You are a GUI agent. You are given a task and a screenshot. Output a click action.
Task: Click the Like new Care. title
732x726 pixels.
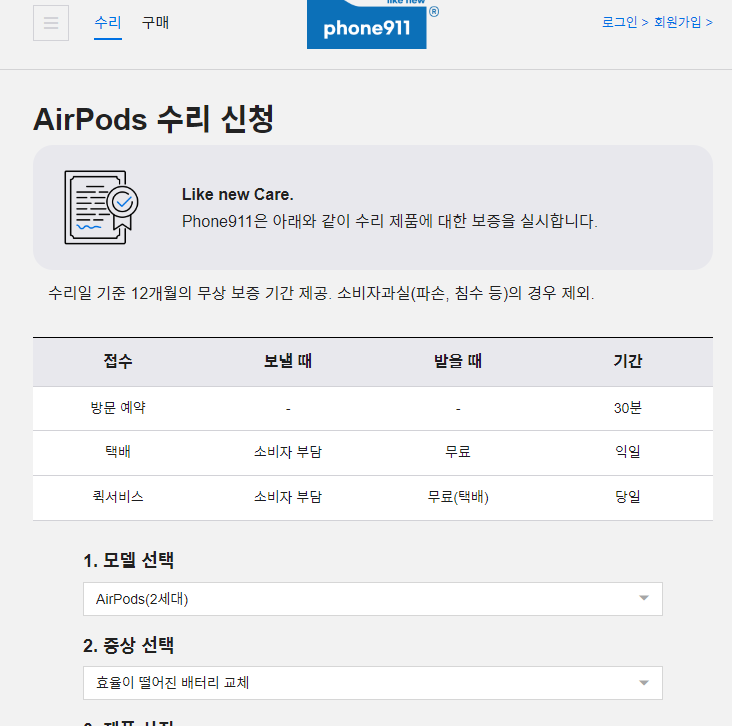pos(238,195)
